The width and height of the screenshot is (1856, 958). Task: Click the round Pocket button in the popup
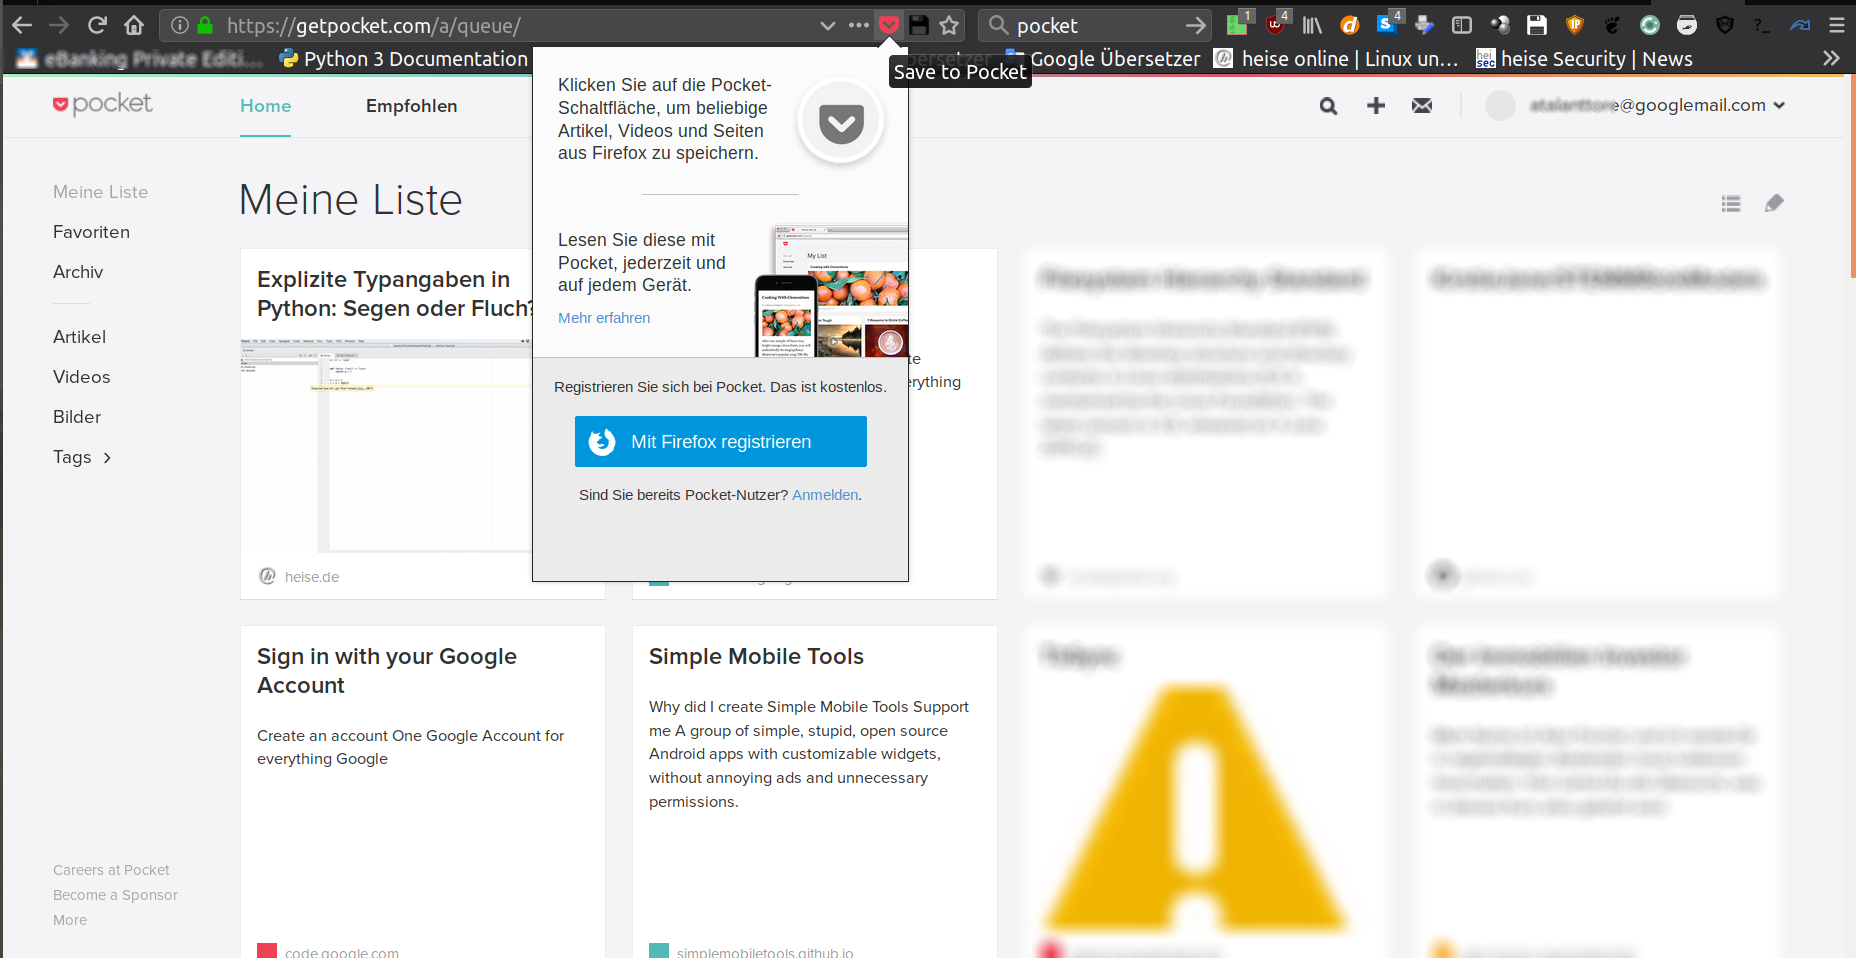tap(841, 122)
